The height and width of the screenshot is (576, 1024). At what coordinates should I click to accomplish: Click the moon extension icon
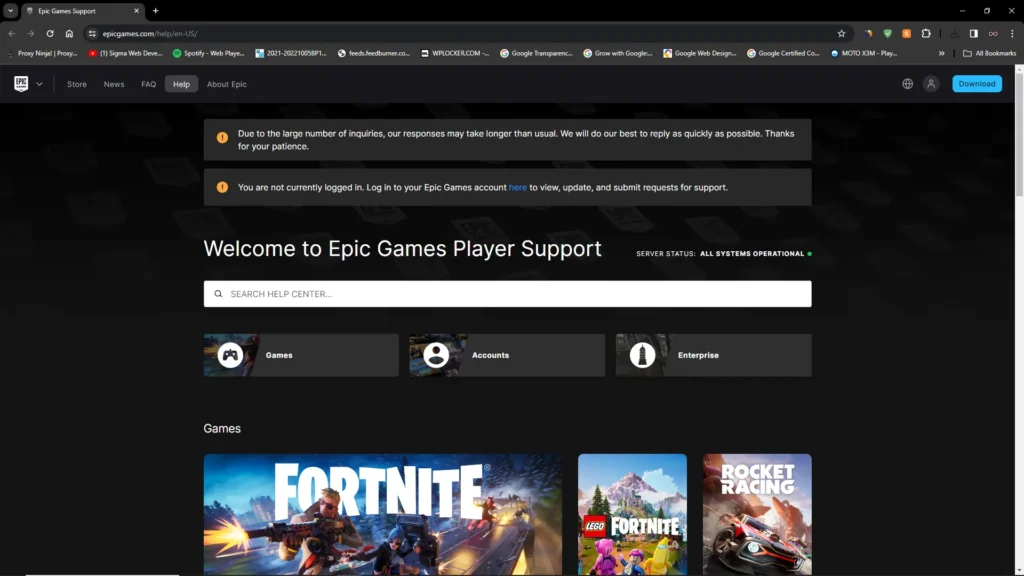(868, 33)
